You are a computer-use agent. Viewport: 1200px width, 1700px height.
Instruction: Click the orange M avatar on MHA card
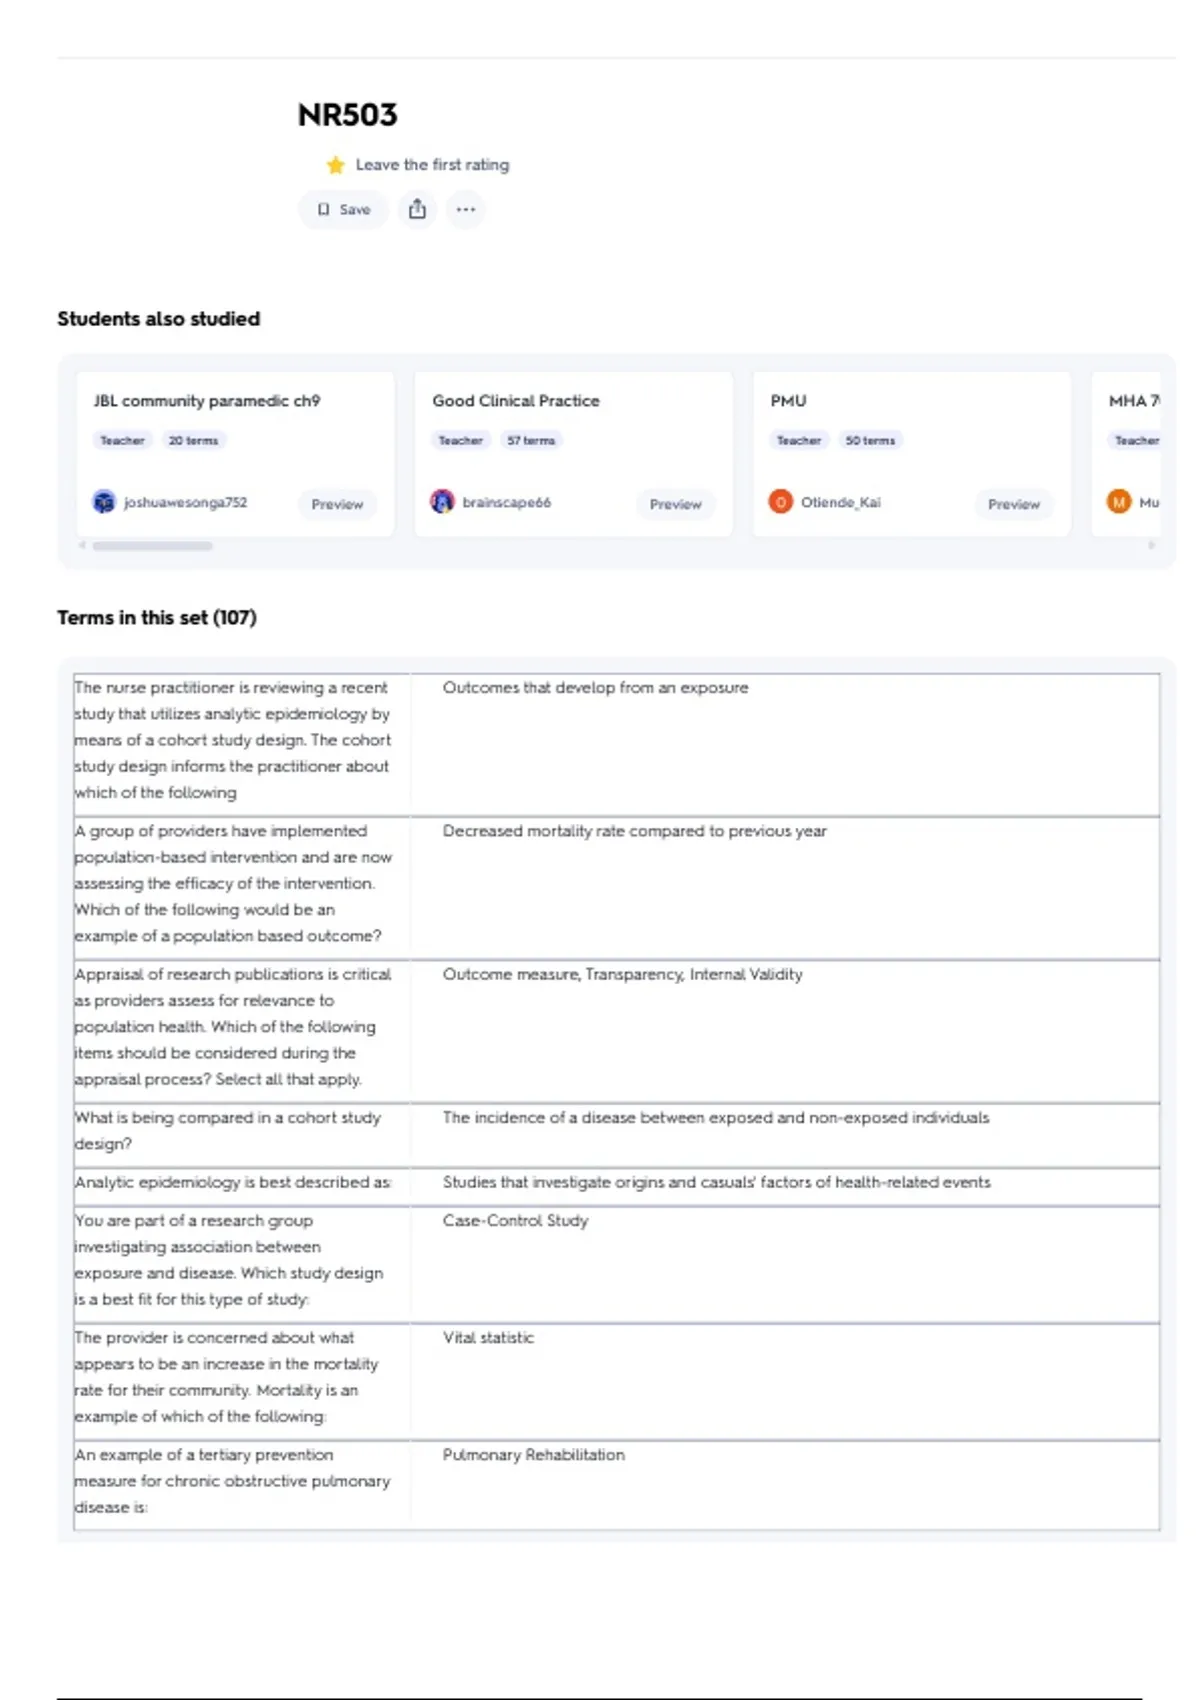1118,502
